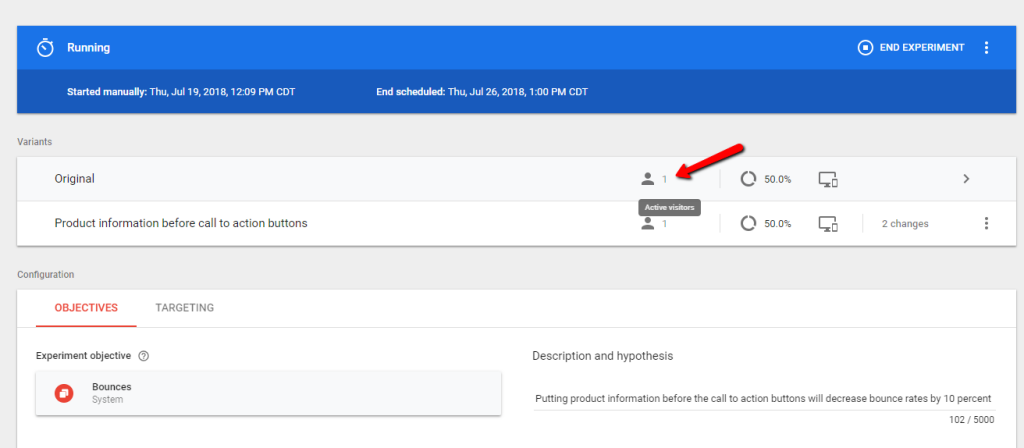Click the Running stopwatch icon
Viewport: 1024px width, 448px height.
[45, 48]
